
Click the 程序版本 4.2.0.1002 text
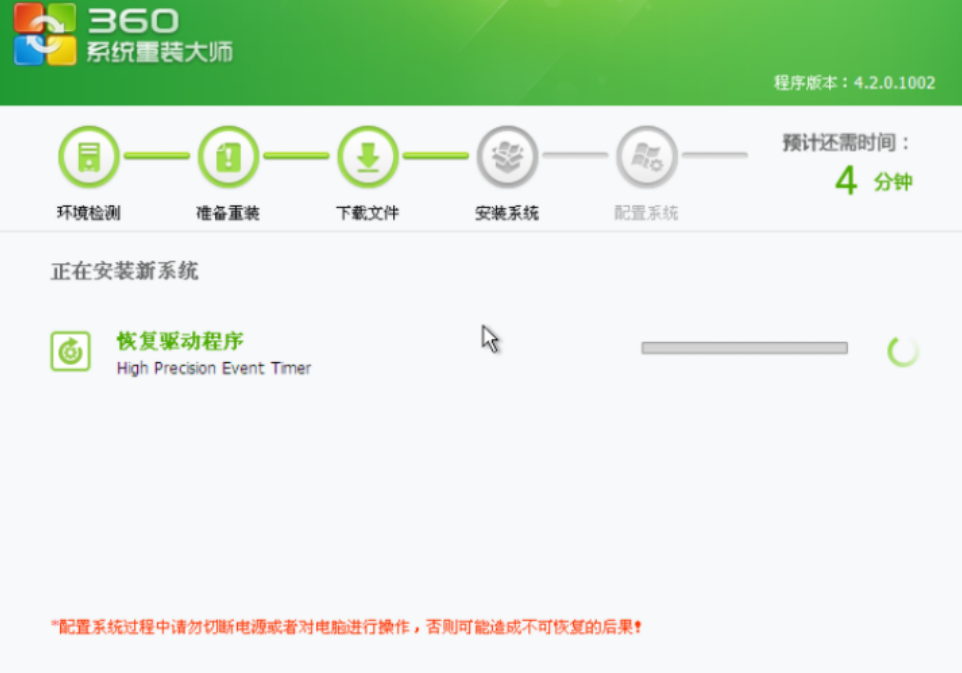click(x=855, y=82)
